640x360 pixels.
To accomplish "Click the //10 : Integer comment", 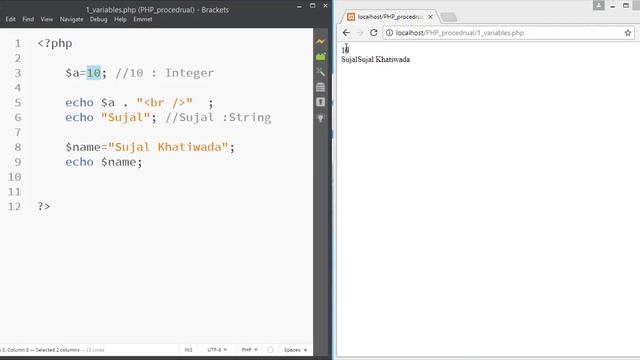I will pyautogui.click(x=164, y=73).
